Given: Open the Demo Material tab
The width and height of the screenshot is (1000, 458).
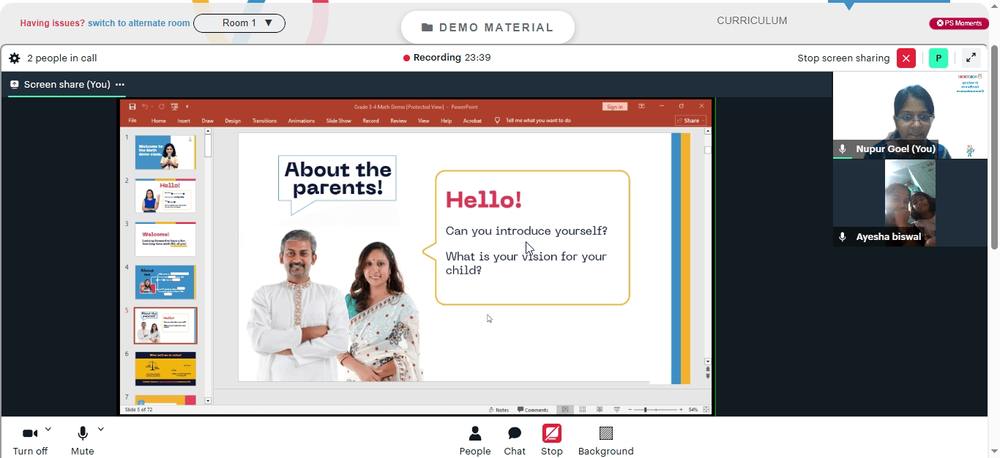Looking at the screenshot, I should click(x=488, y=27).
